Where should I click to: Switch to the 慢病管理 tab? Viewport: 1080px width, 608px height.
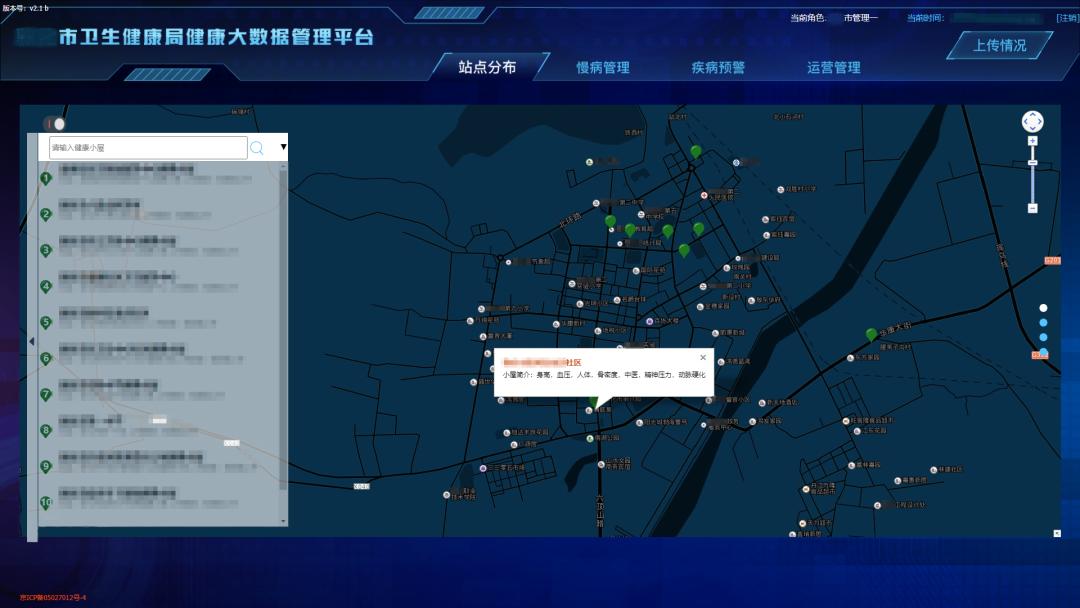(x=601, y=67)
